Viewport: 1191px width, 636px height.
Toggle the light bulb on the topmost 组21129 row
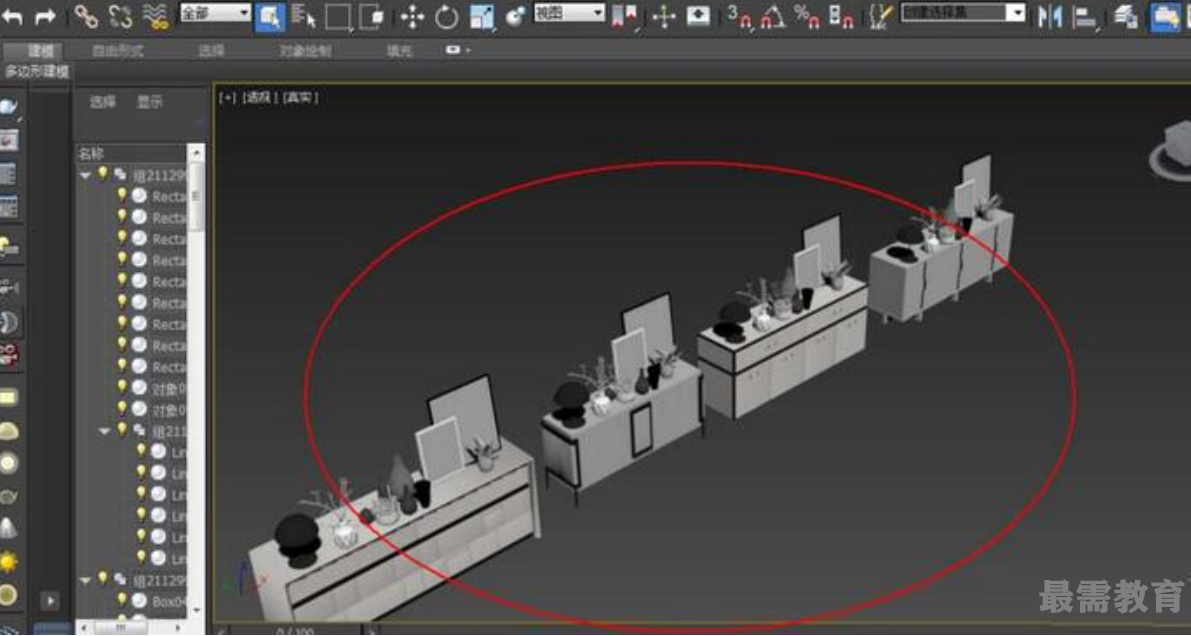point(103,173)
